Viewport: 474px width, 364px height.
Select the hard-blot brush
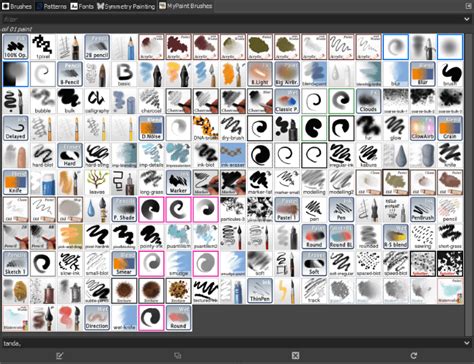[43, 155]
